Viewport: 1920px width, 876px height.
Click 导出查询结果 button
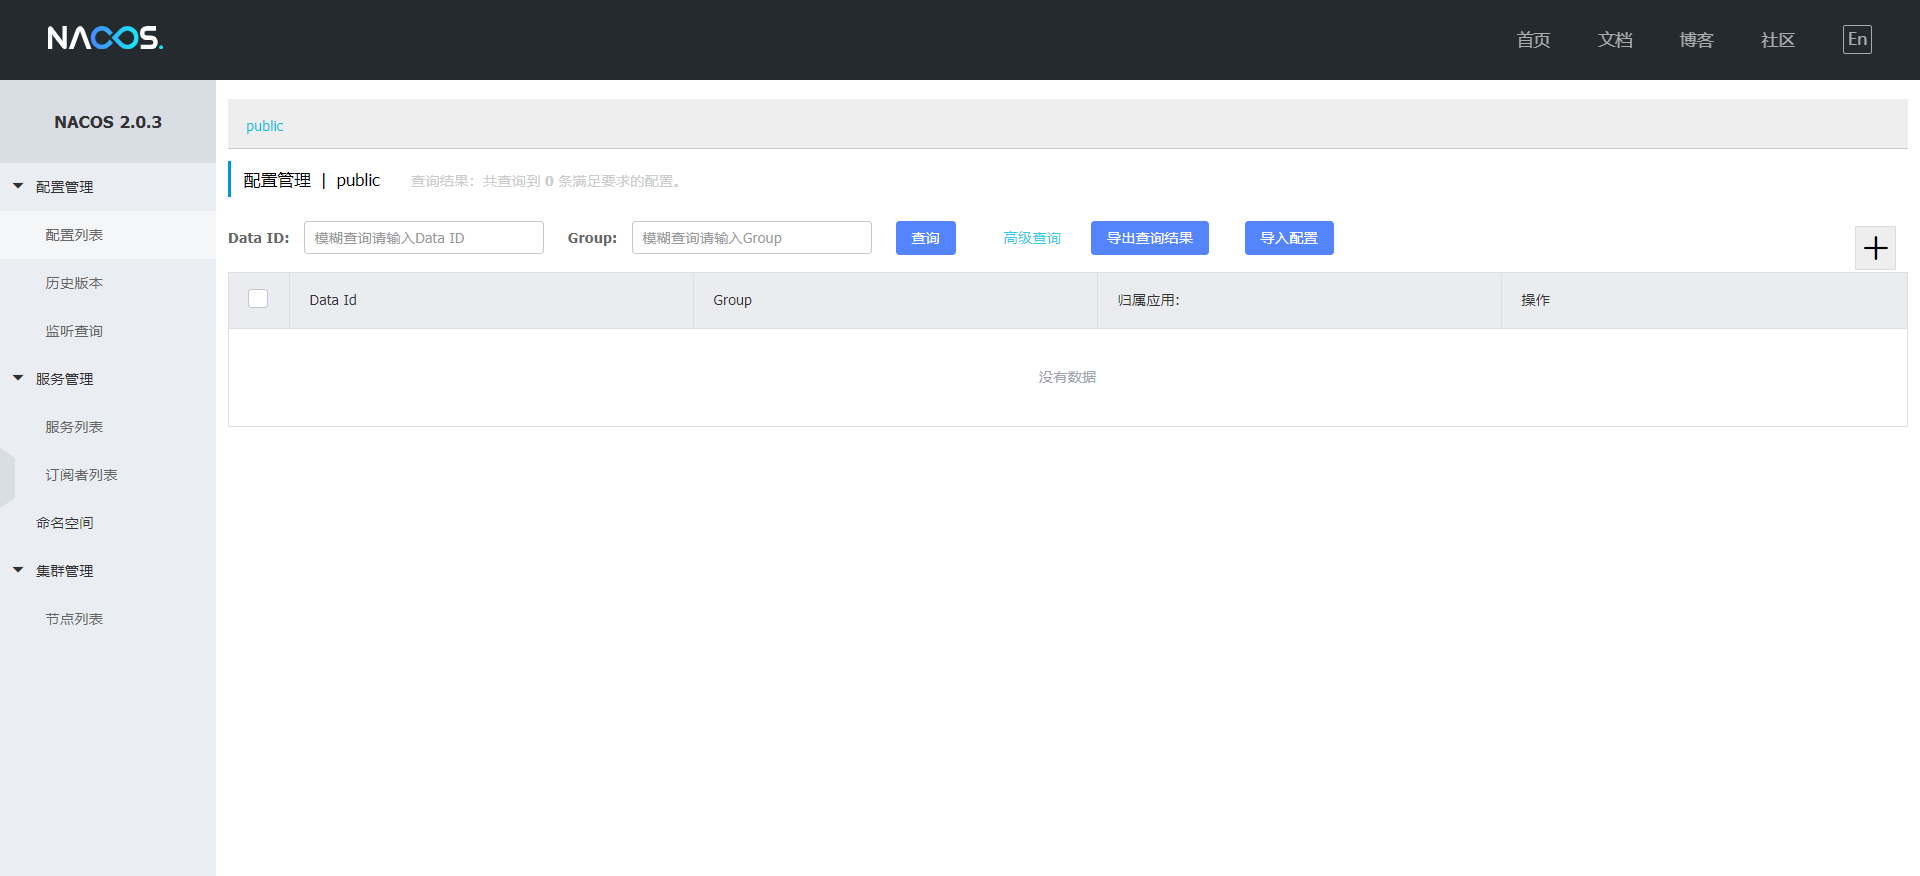pyautogui.click(x=1150, y=238)
